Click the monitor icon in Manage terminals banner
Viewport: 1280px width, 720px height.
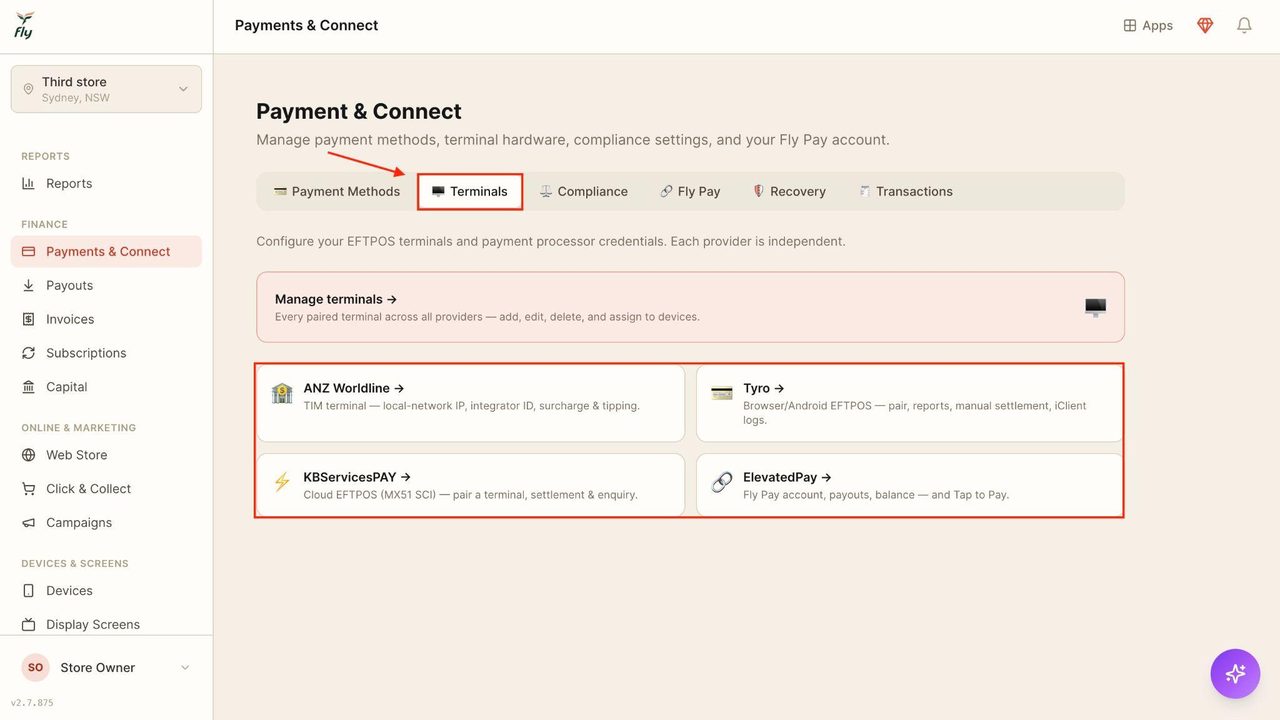pos(1095,308)
